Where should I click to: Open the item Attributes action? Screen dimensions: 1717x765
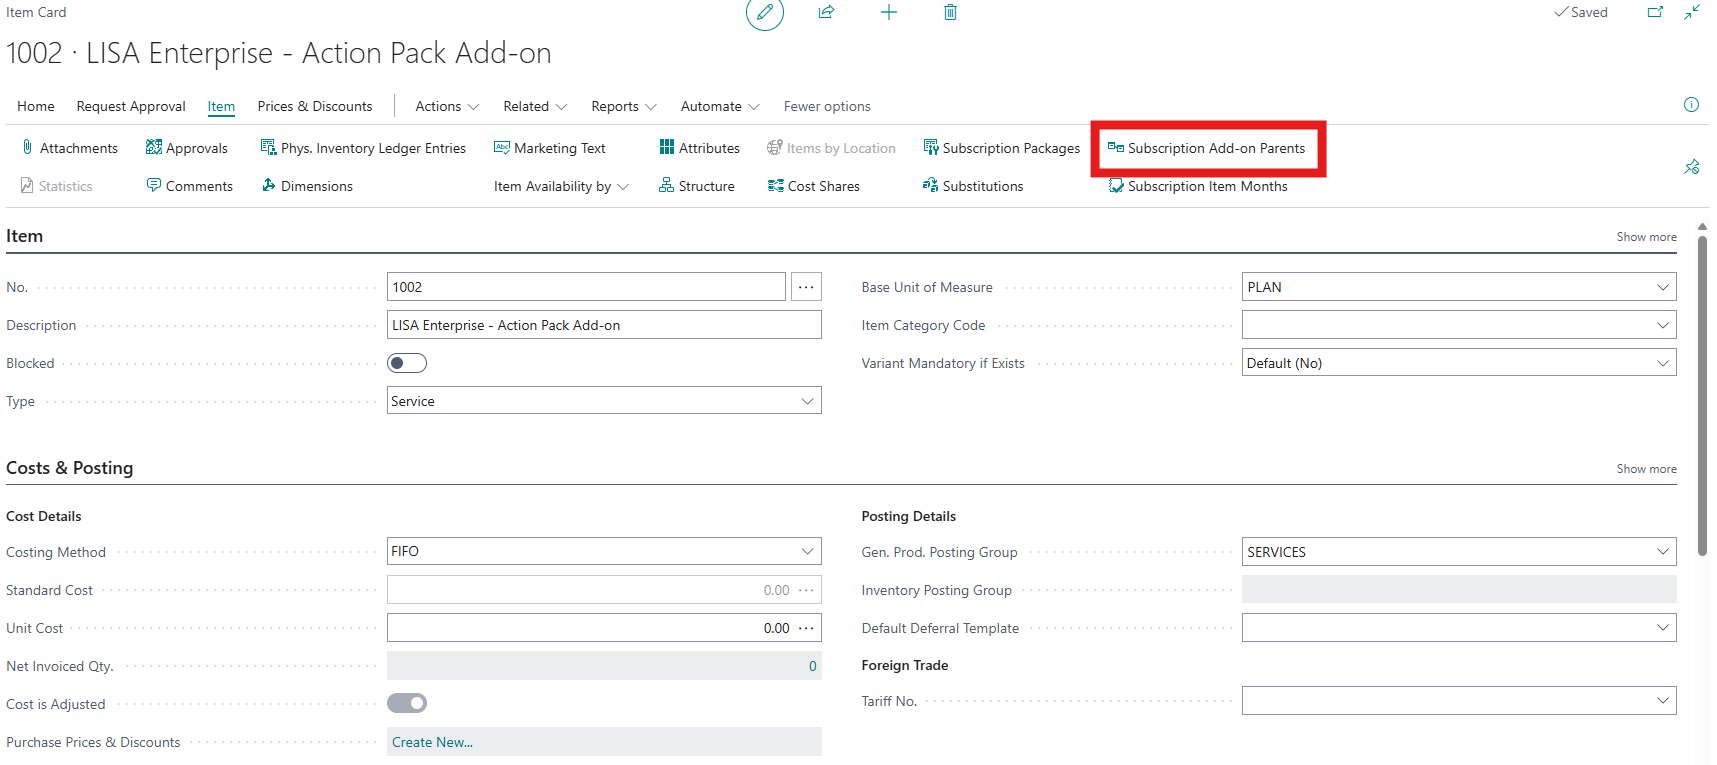pos(699,148)
